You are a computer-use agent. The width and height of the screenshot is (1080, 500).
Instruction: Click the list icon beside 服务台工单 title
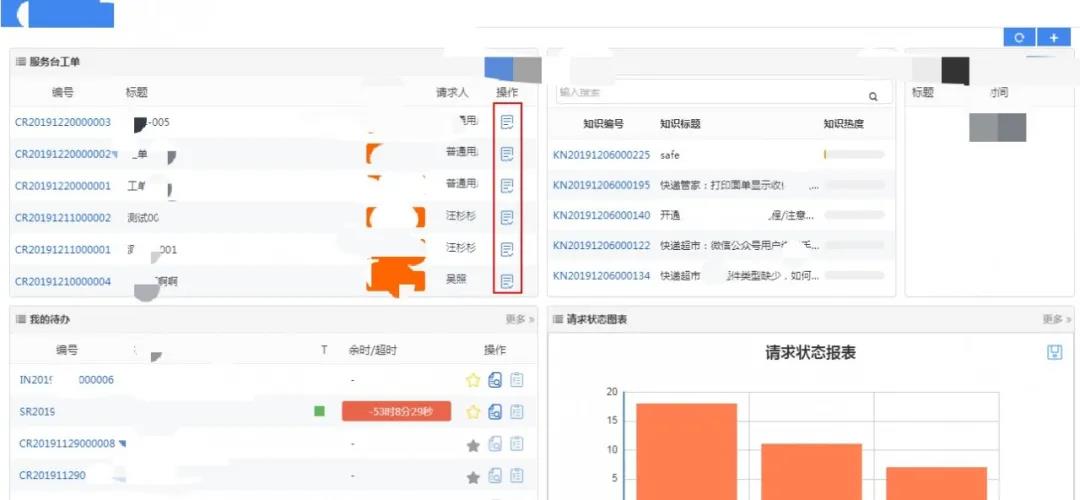coord(21,62)
